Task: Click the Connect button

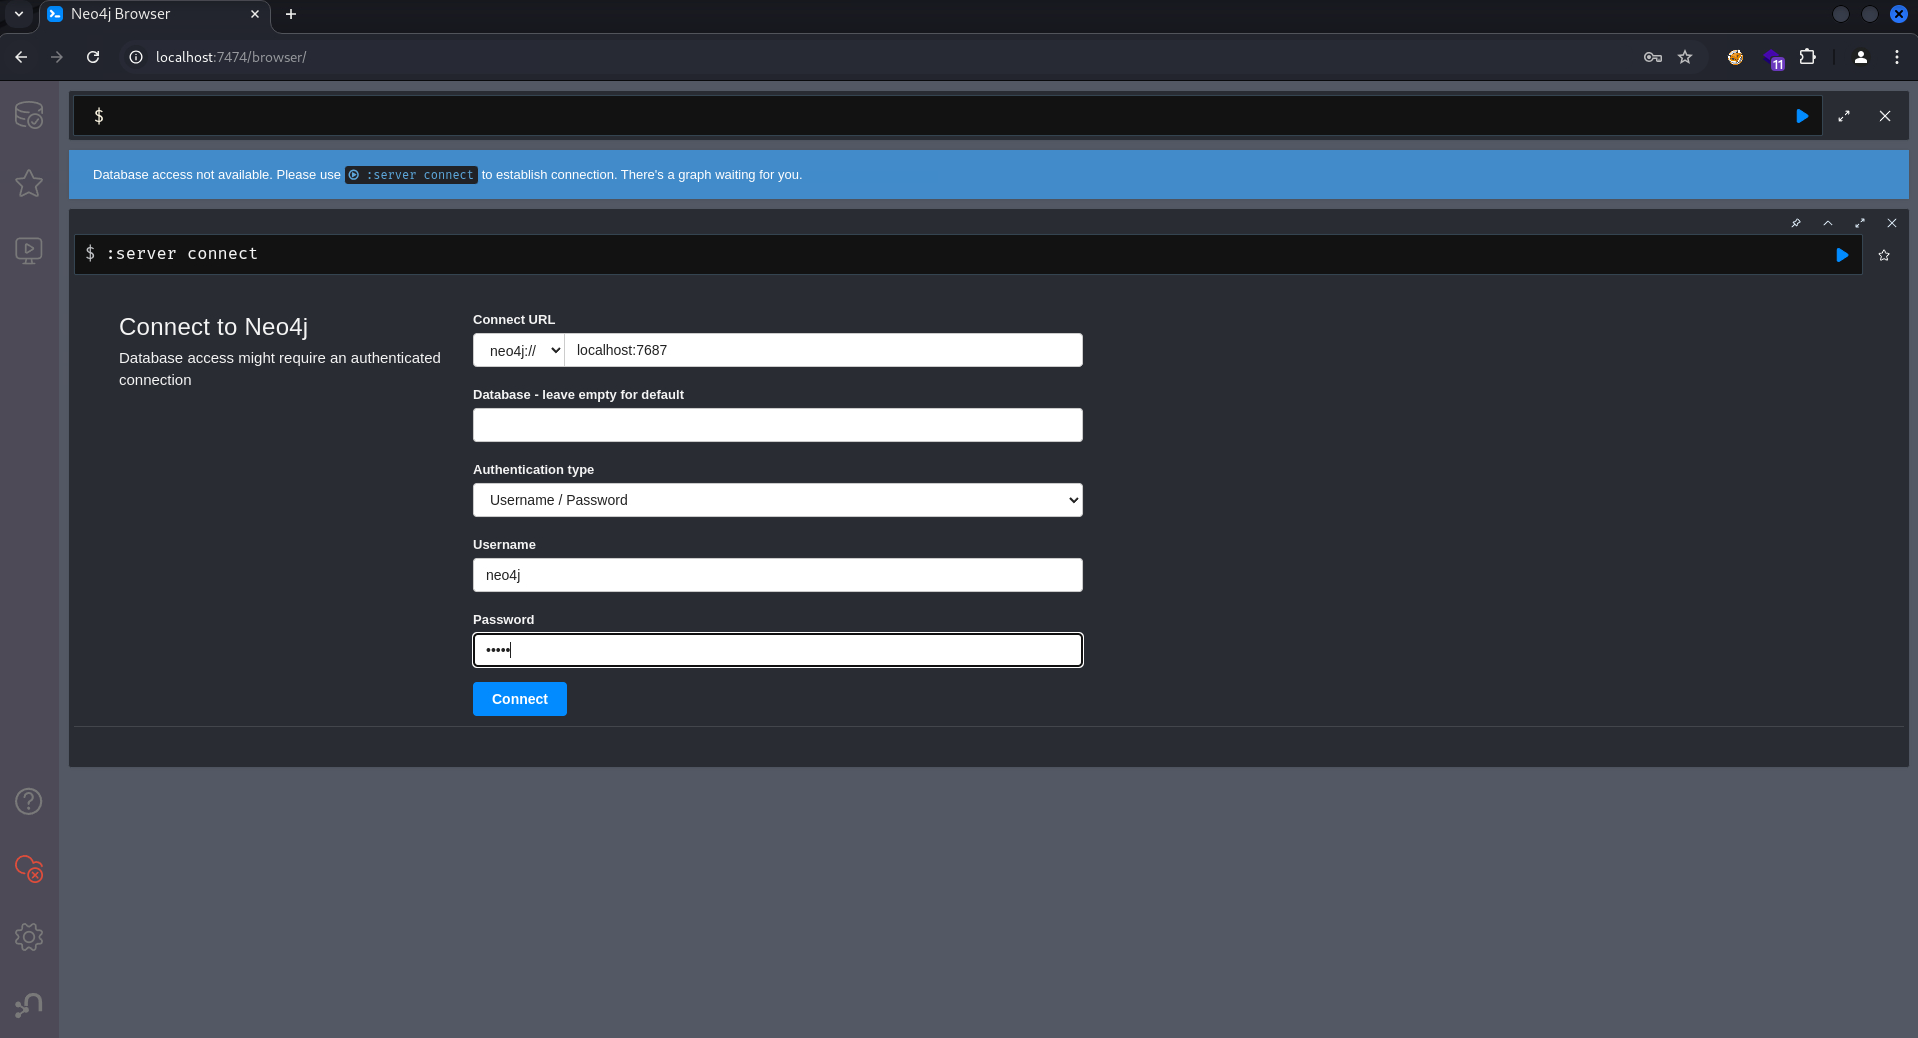Action: tap(520, 699)
